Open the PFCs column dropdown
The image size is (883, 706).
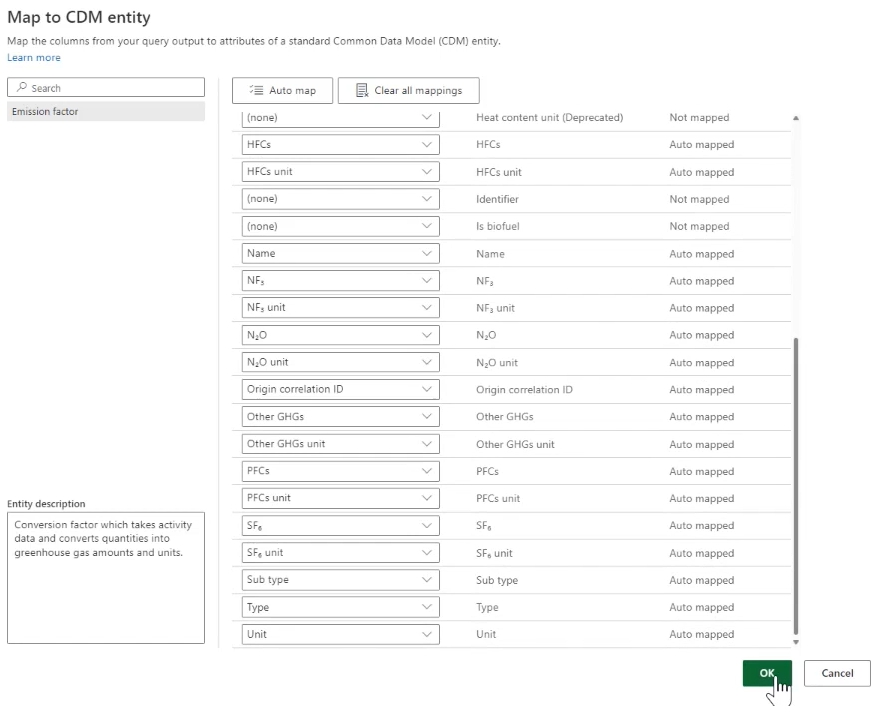pyautogui.click(x=341, y=471)
